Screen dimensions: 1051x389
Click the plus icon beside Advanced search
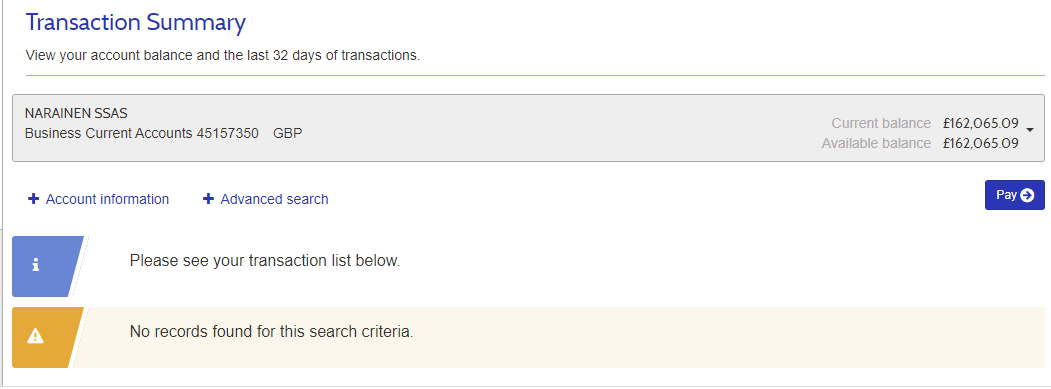tap(208, 199)
